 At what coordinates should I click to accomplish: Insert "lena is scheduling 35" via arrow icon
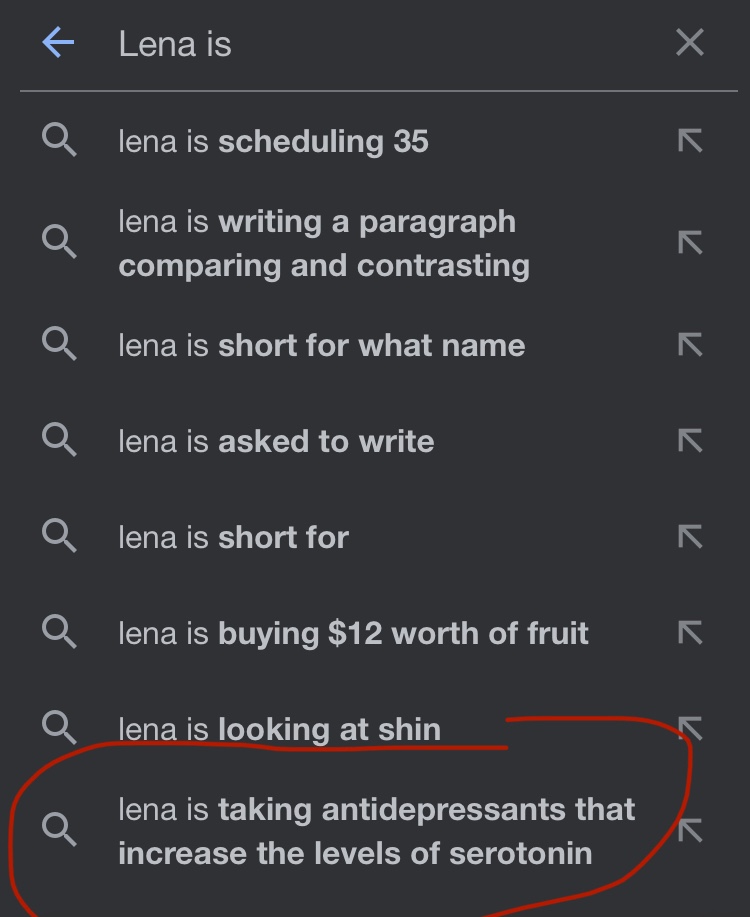690,141
